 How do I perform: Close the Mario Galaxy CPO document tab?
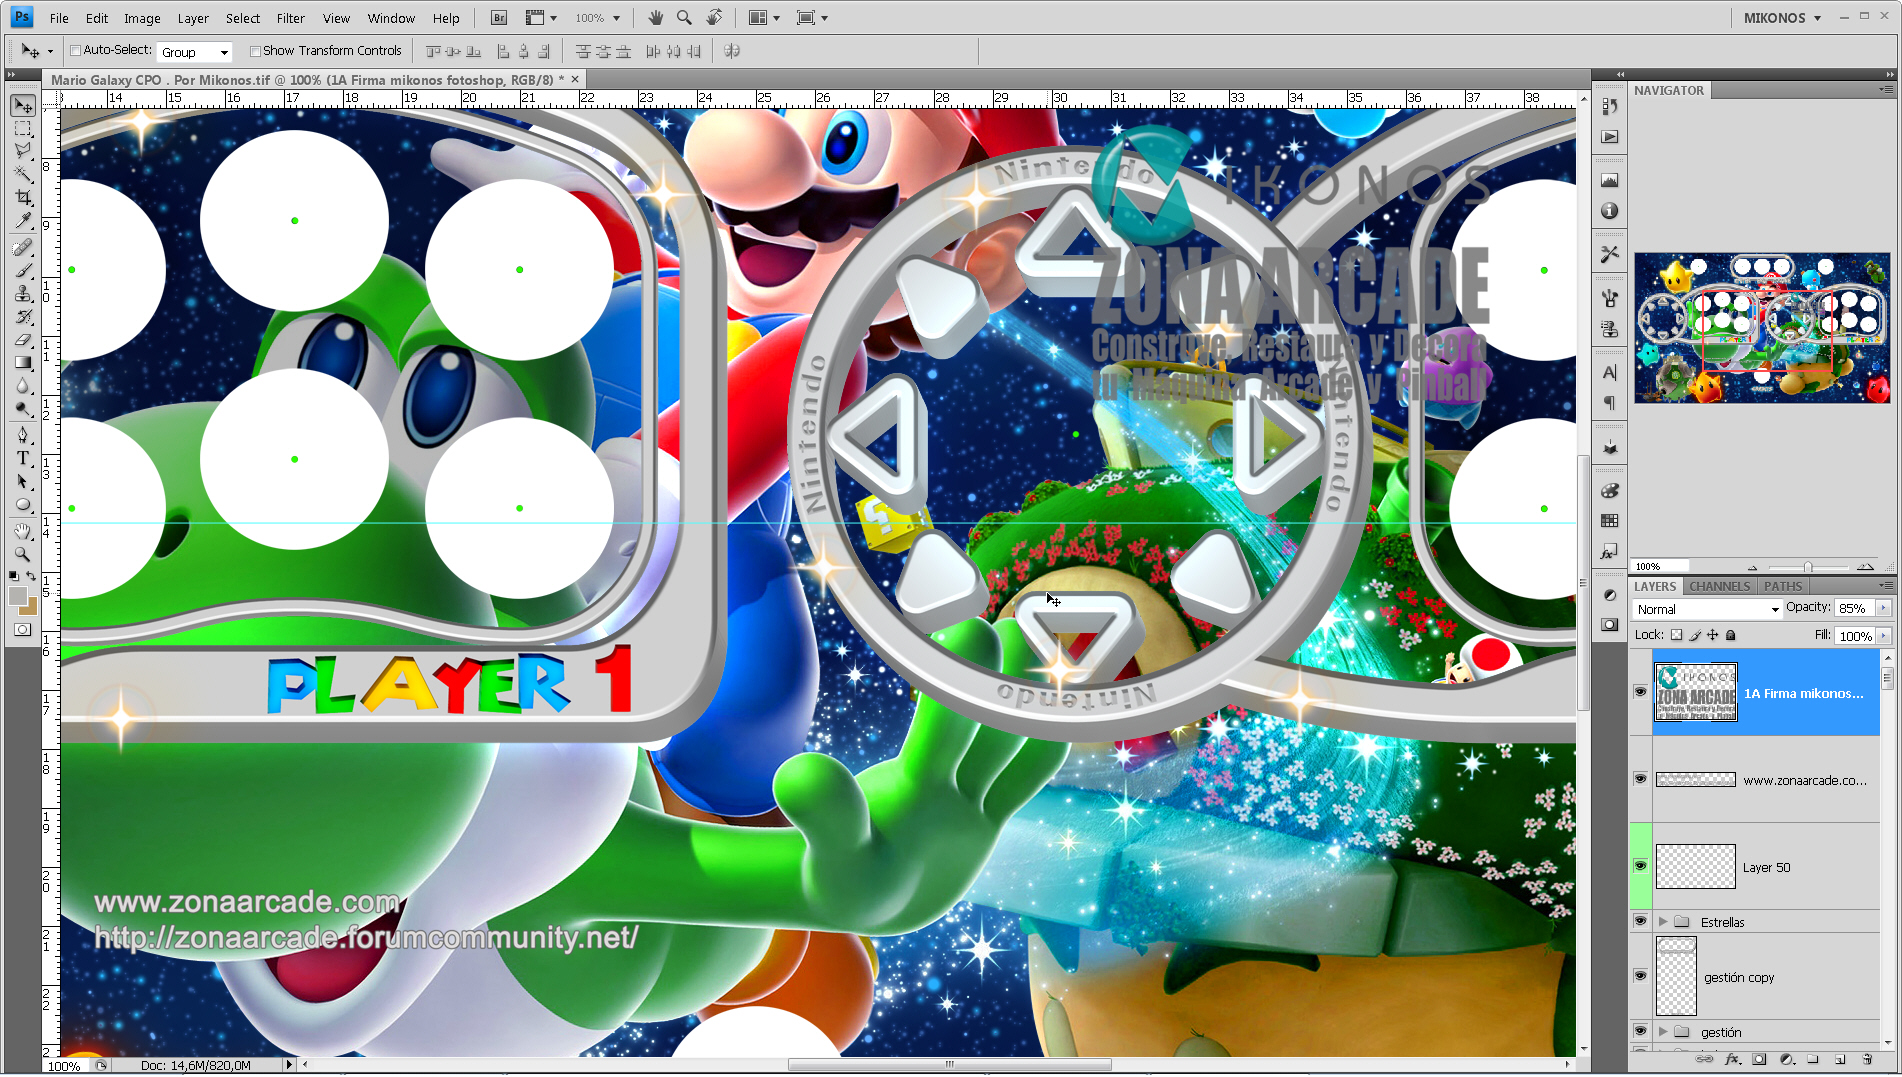tap(575, 79)
